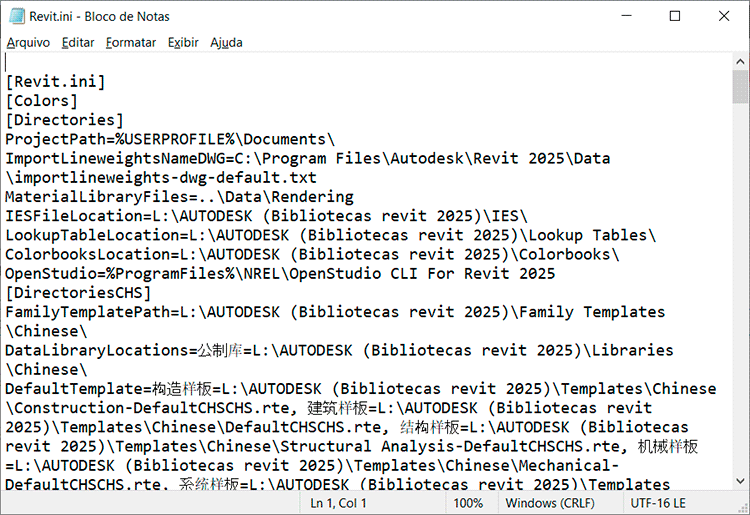
Task: Close the Revit.ini Notepad window
Action: (724, 16)
